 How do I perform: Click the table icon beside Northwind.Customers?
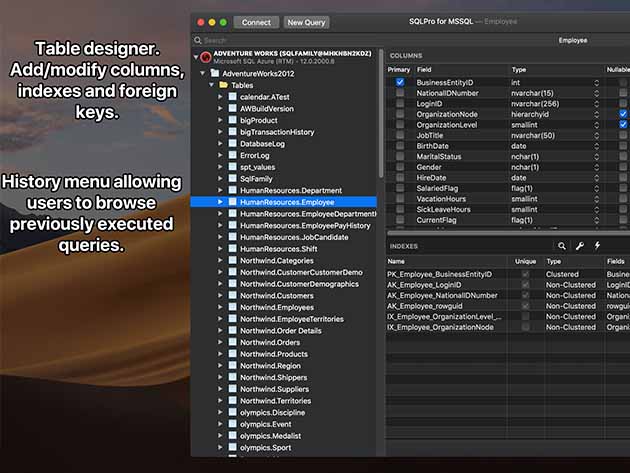232,295
